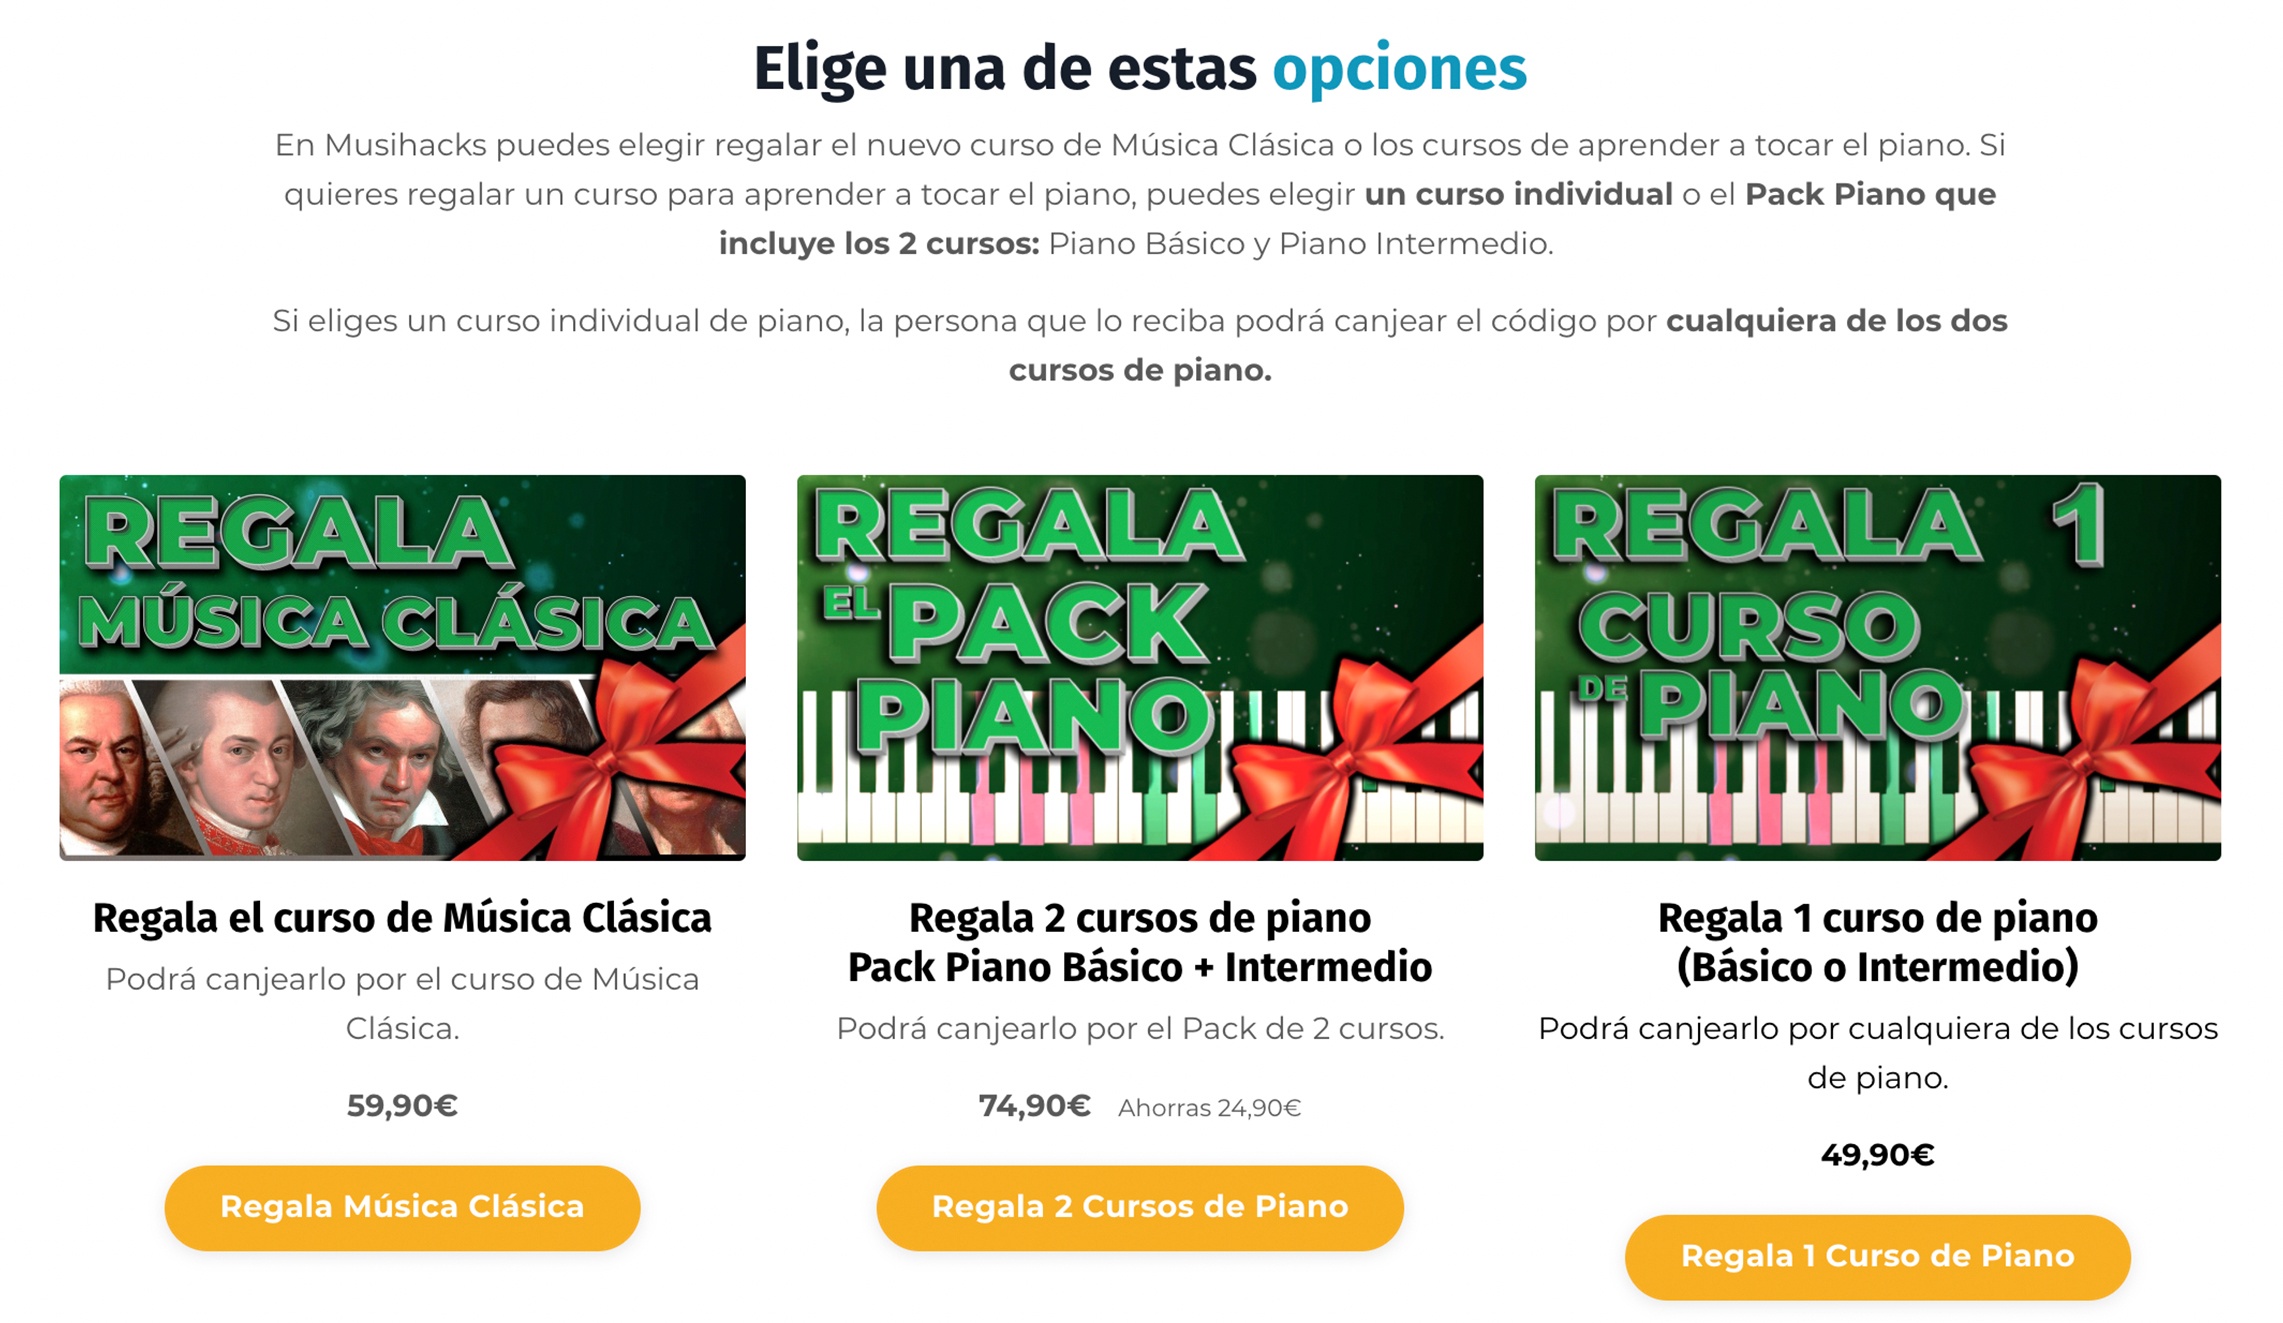
Task: Click the Regala 2 Cursos de Piano button
Action: 1140,1207
